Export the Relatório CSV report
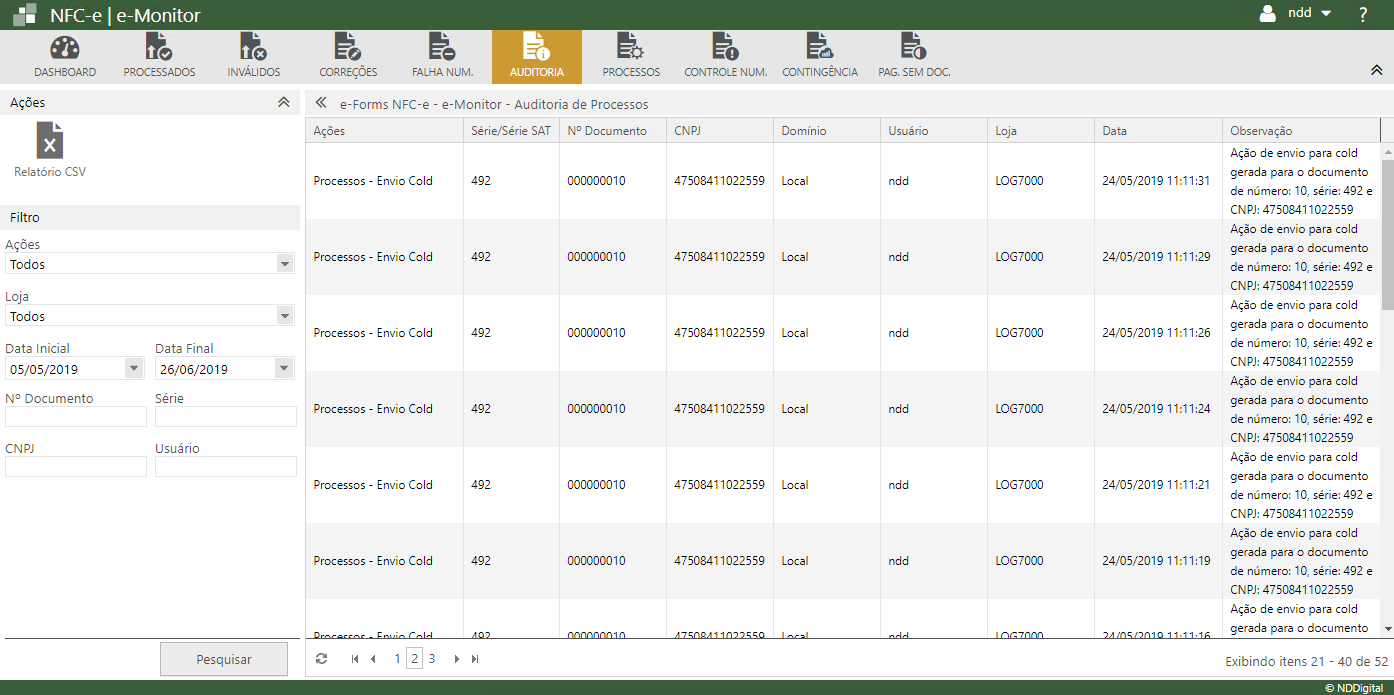Image resolution: width=1394 pixels, height=695 pixels. pos(50,141)
